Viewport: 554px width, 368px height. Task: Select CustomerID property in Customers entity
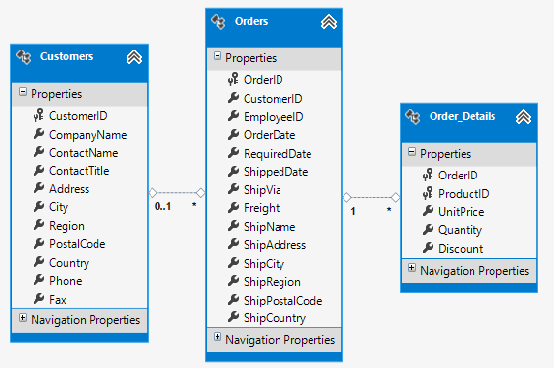[x=78, y=116]
